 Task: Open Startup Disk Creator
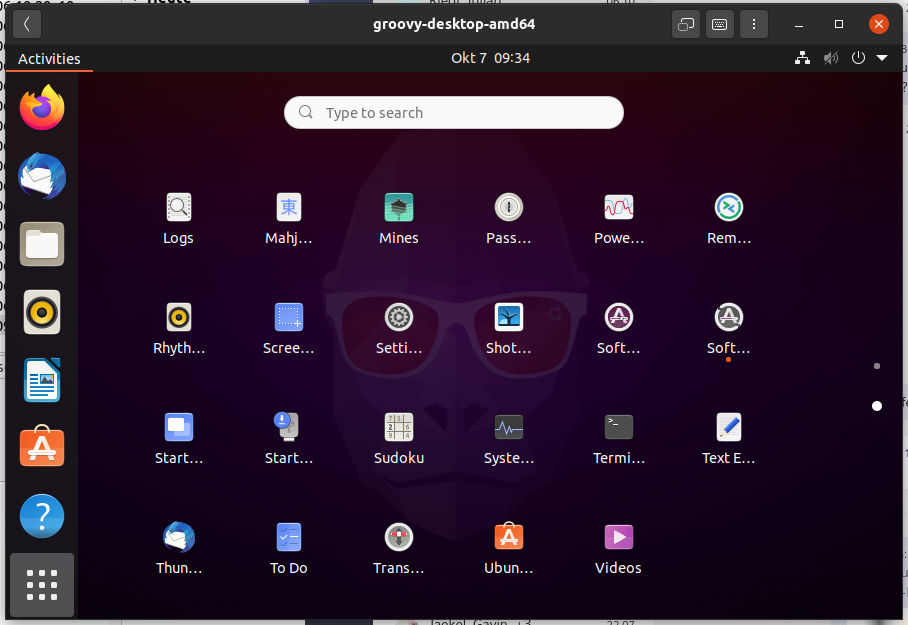[x=288, y=439]
